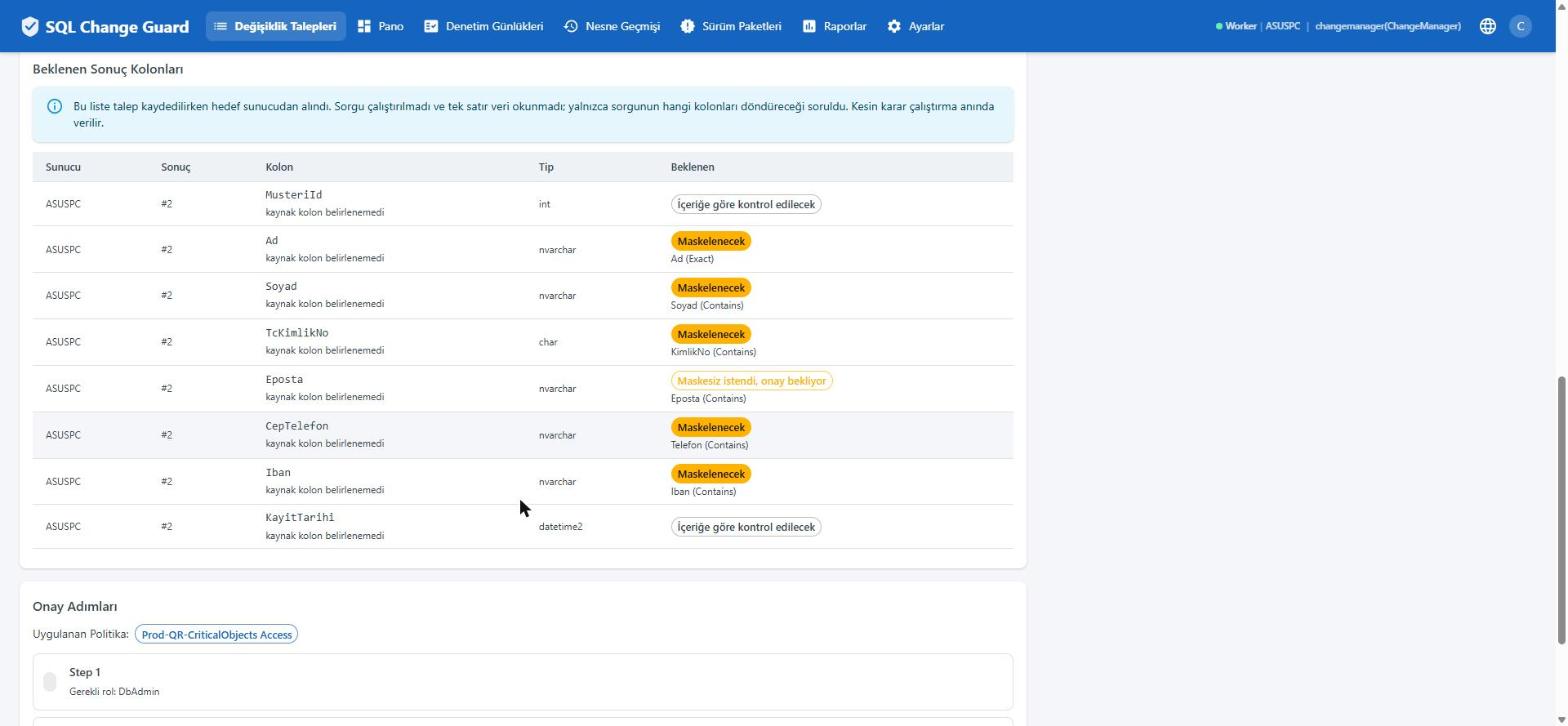Open Ayarlar settings
This screenshot has width=1568, height=726.
(x=915, y=26)
